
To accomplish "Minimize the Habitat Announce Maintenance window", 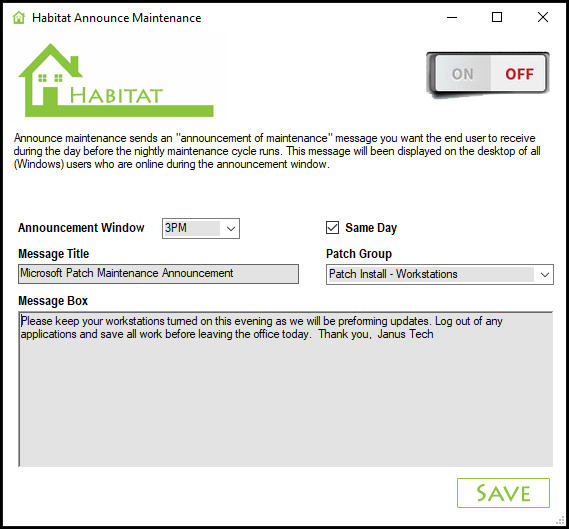I will tap(452, 17).
